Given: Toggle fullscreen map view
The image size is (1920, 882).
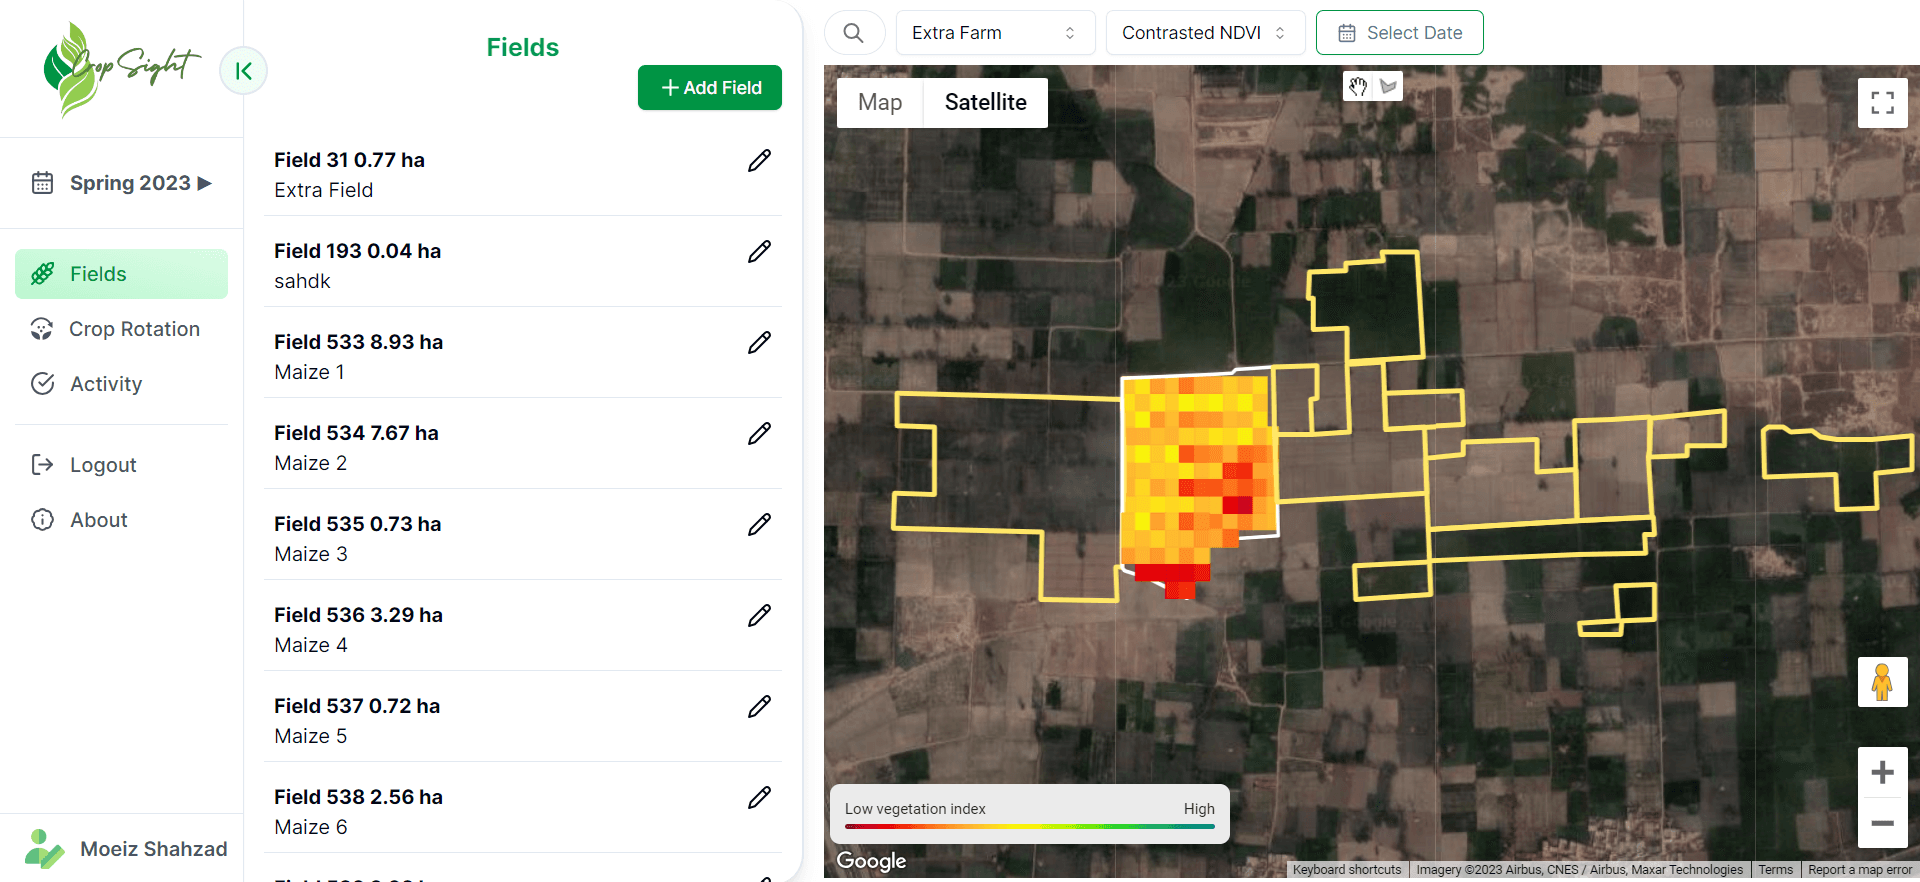Looking at the screenshot, I should tap(1882, 103).
